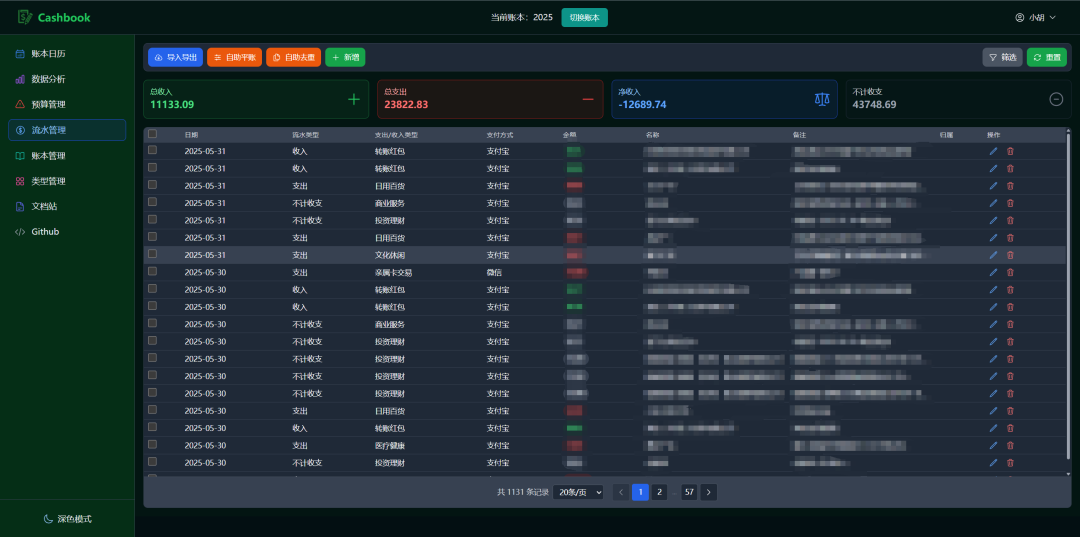This screenshot has height=537, width=1080.
Task: Click the red minus icon in 总支出 card
Action: pyautogui.click(x=588, y=99)
